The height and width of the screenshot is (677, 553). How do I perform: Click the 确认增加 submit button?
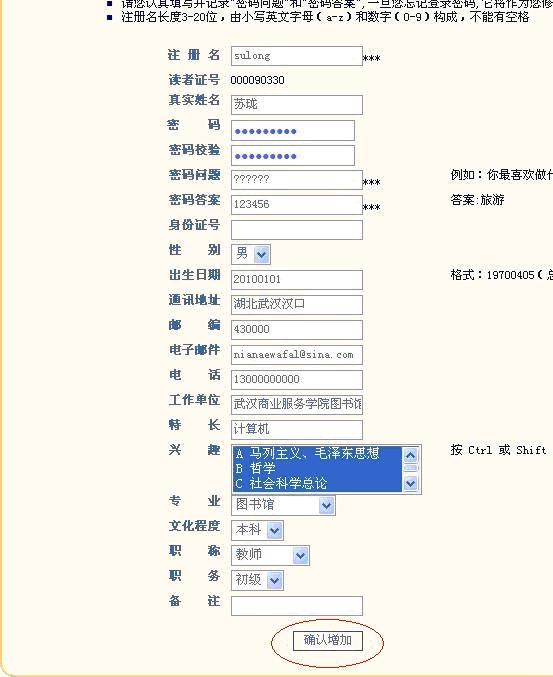tap(328, 640)
